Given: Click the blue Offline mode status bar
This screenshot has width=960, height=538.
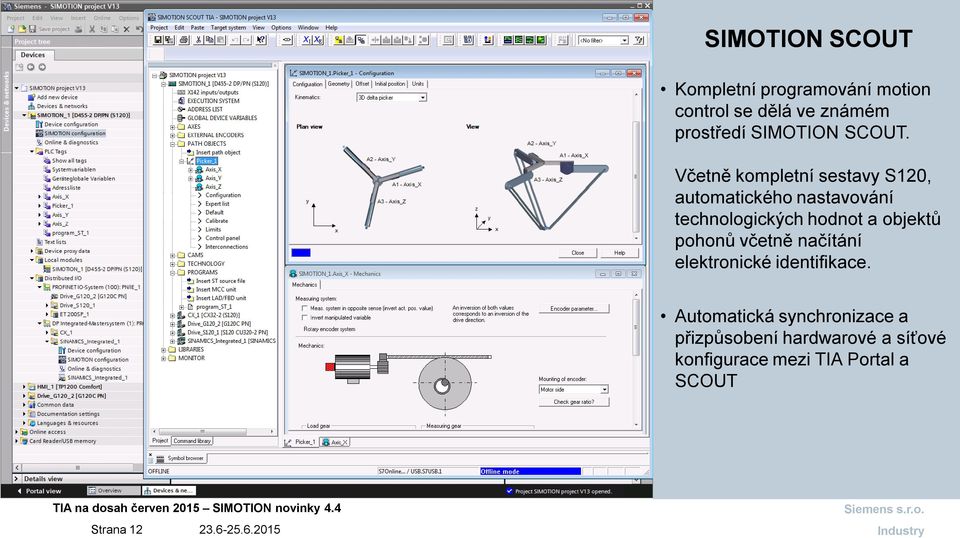Looking at the screenshot, I should (x=530, y=471).
